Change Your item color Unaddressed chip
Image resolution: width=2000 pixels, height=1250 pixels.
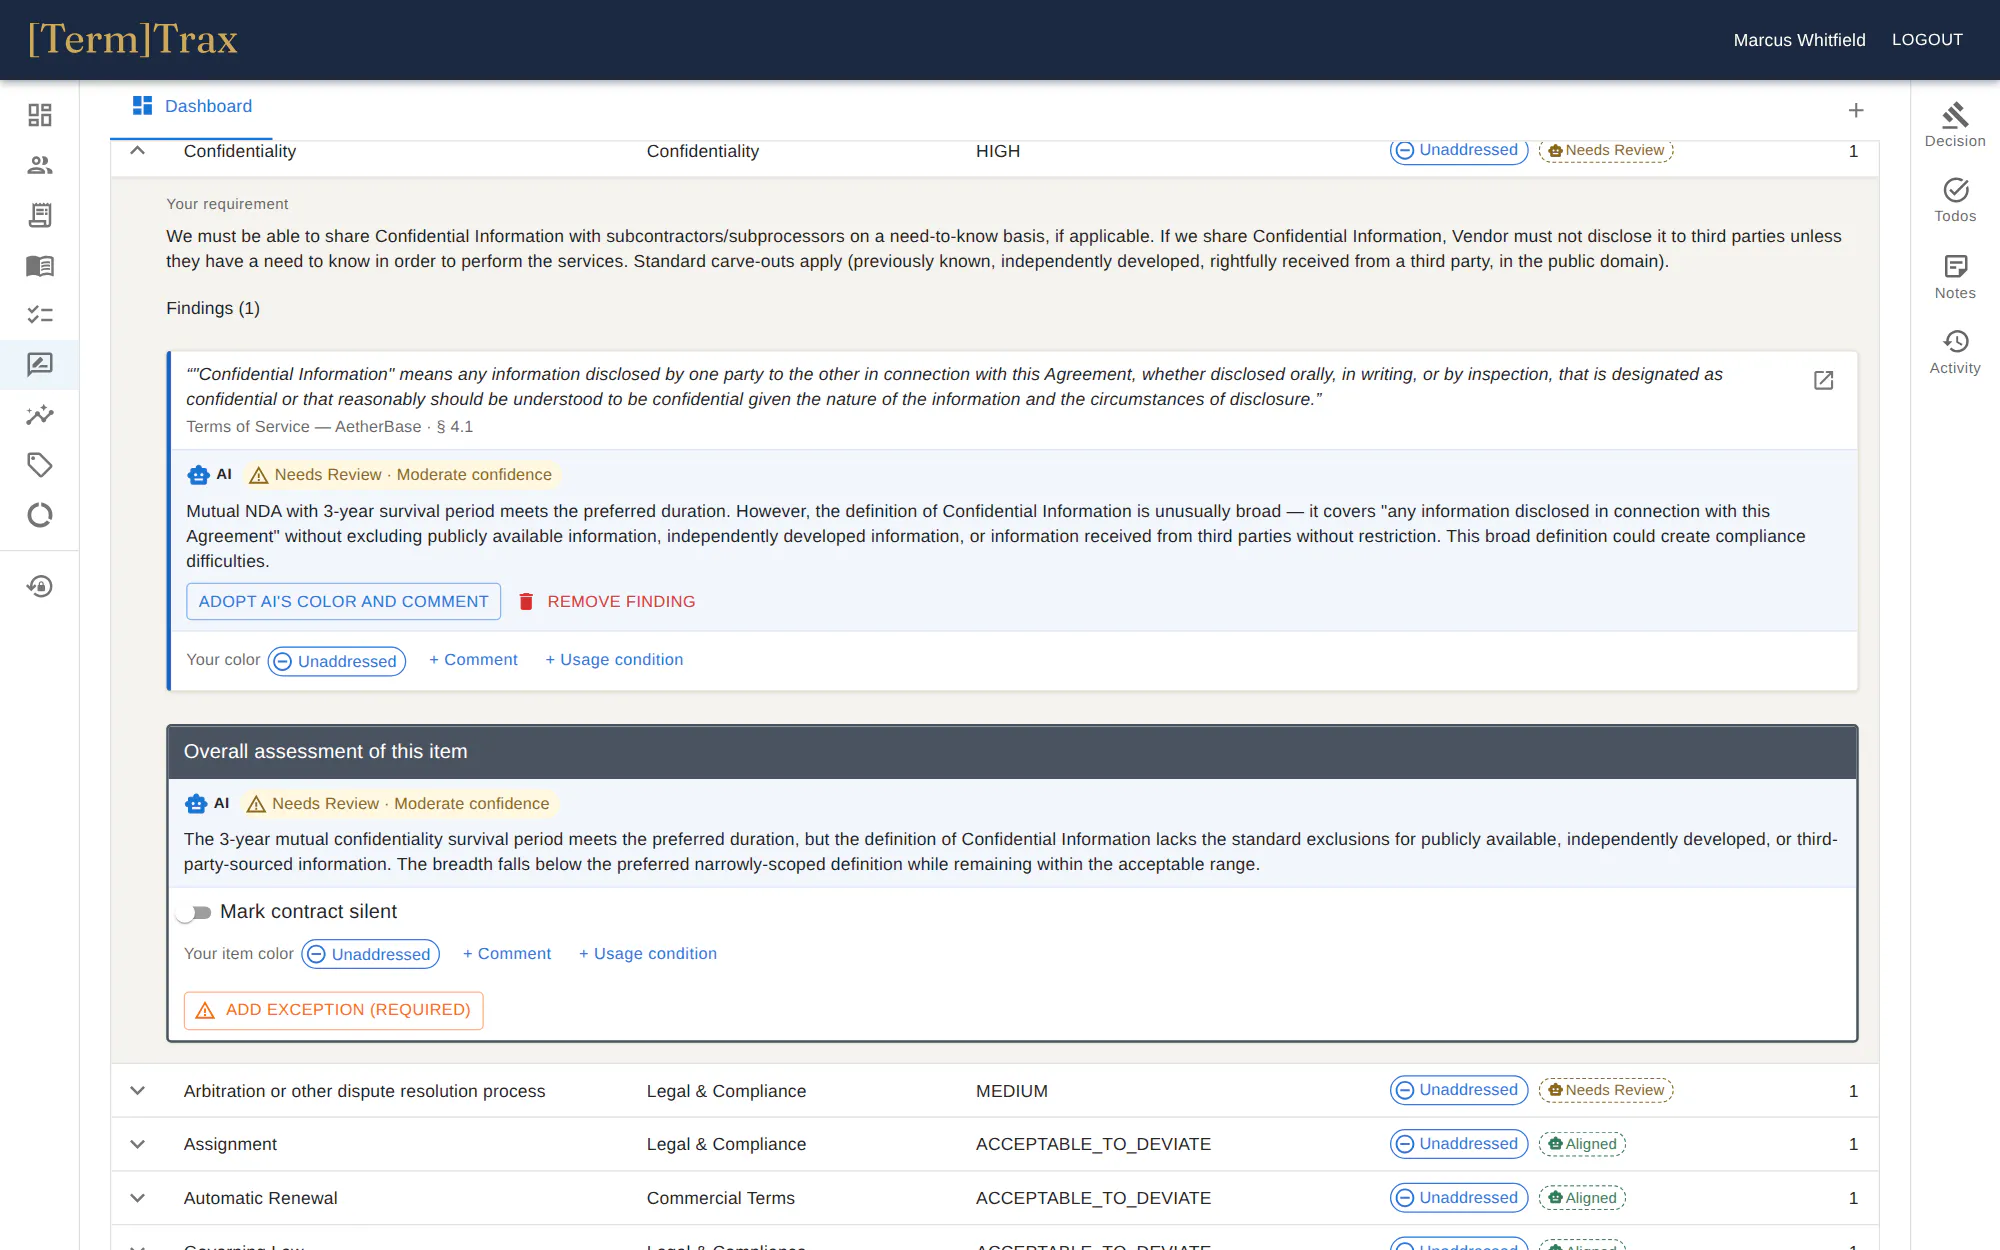(x=371, y=954)
